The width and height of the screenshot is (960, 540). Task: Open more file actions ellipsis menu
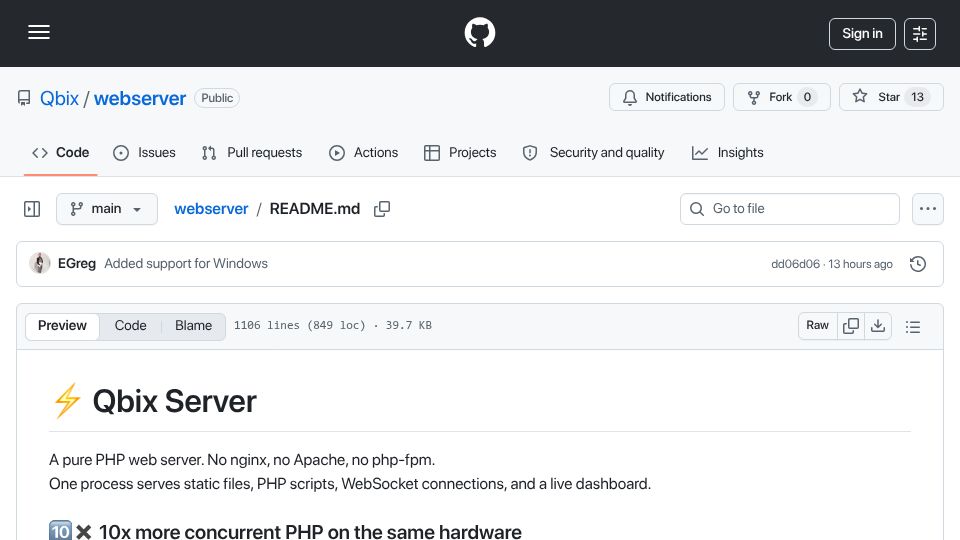click(x=928, y=209)
